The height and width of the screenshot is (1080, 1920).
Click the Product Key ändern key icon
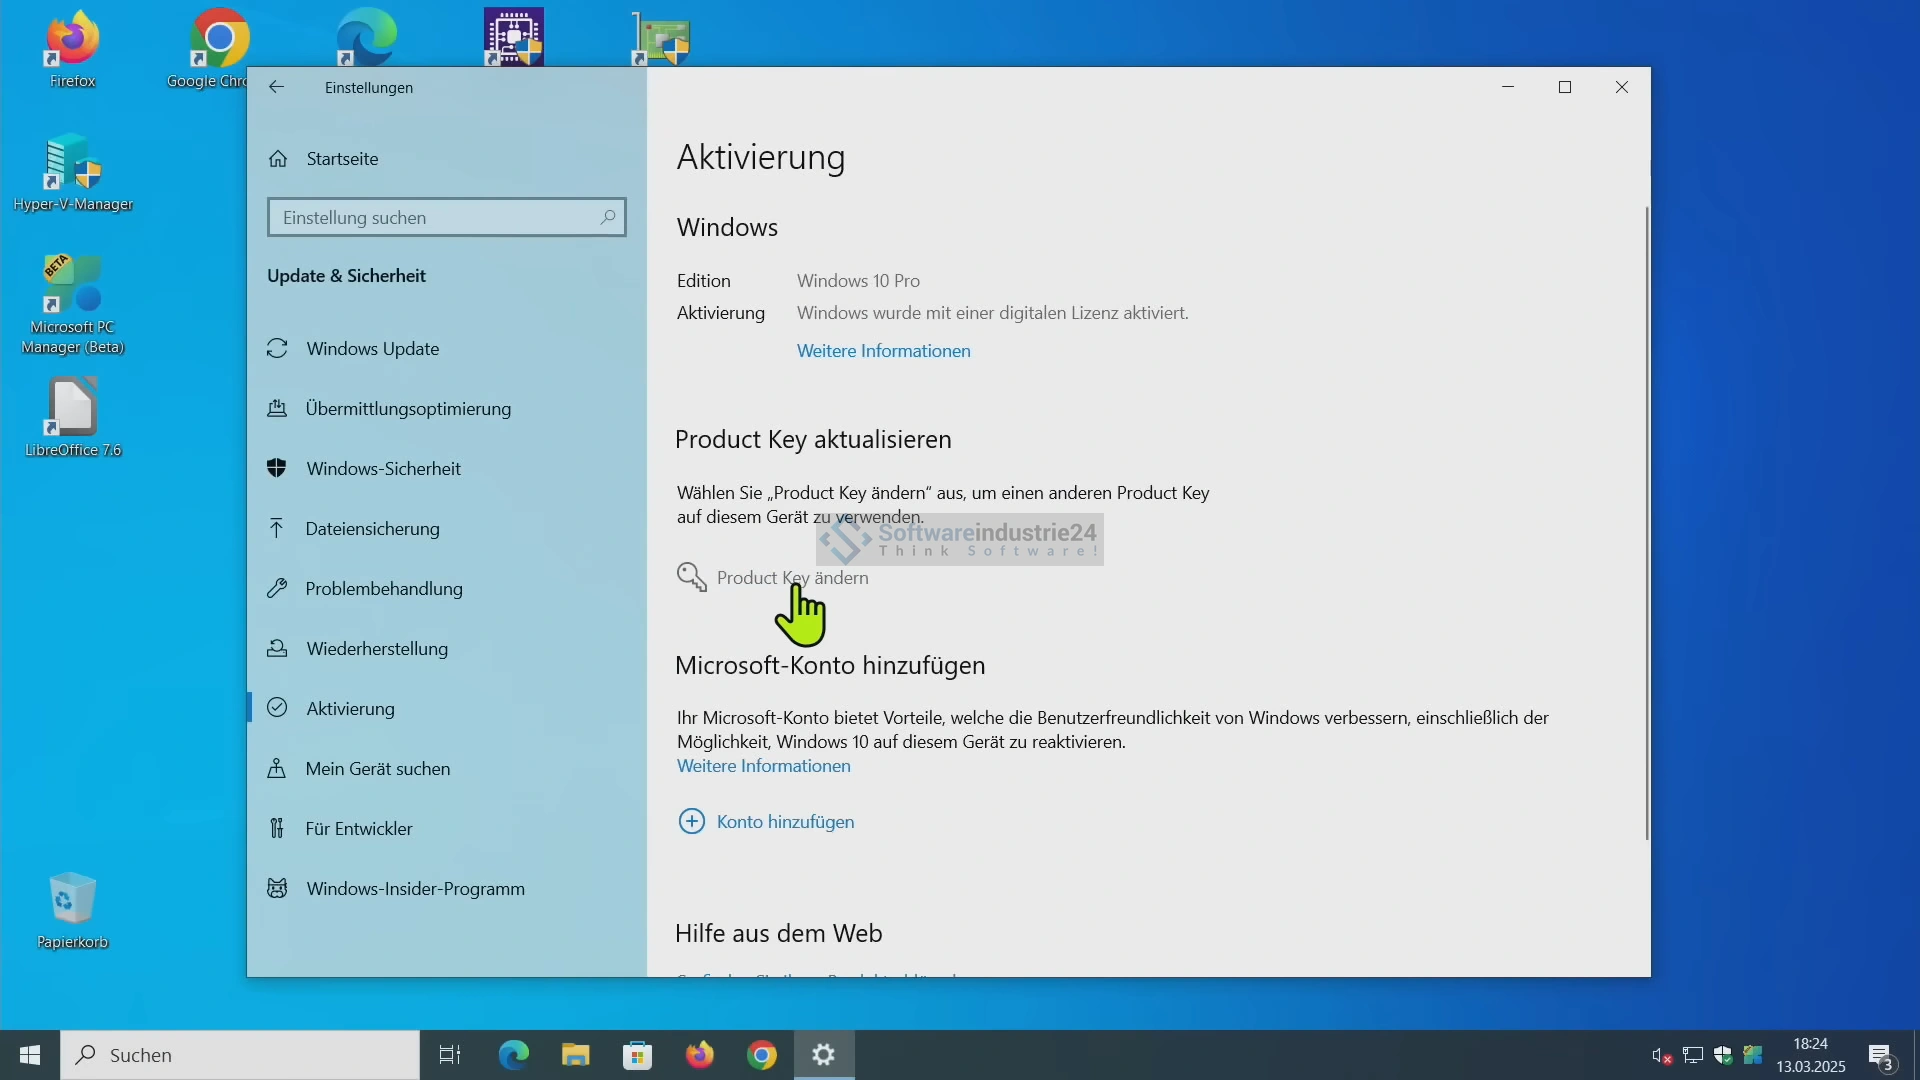tap(692, 577)
